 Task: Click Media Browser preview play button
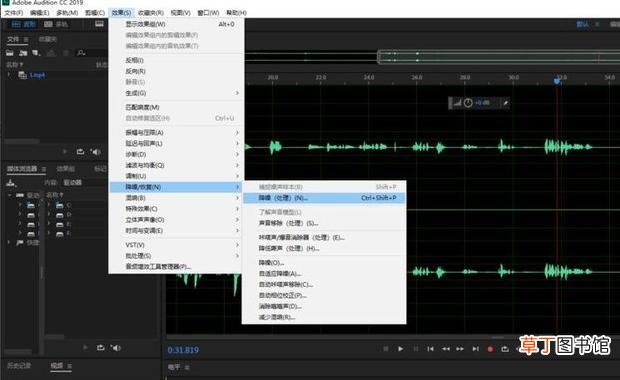coord(85,348)
